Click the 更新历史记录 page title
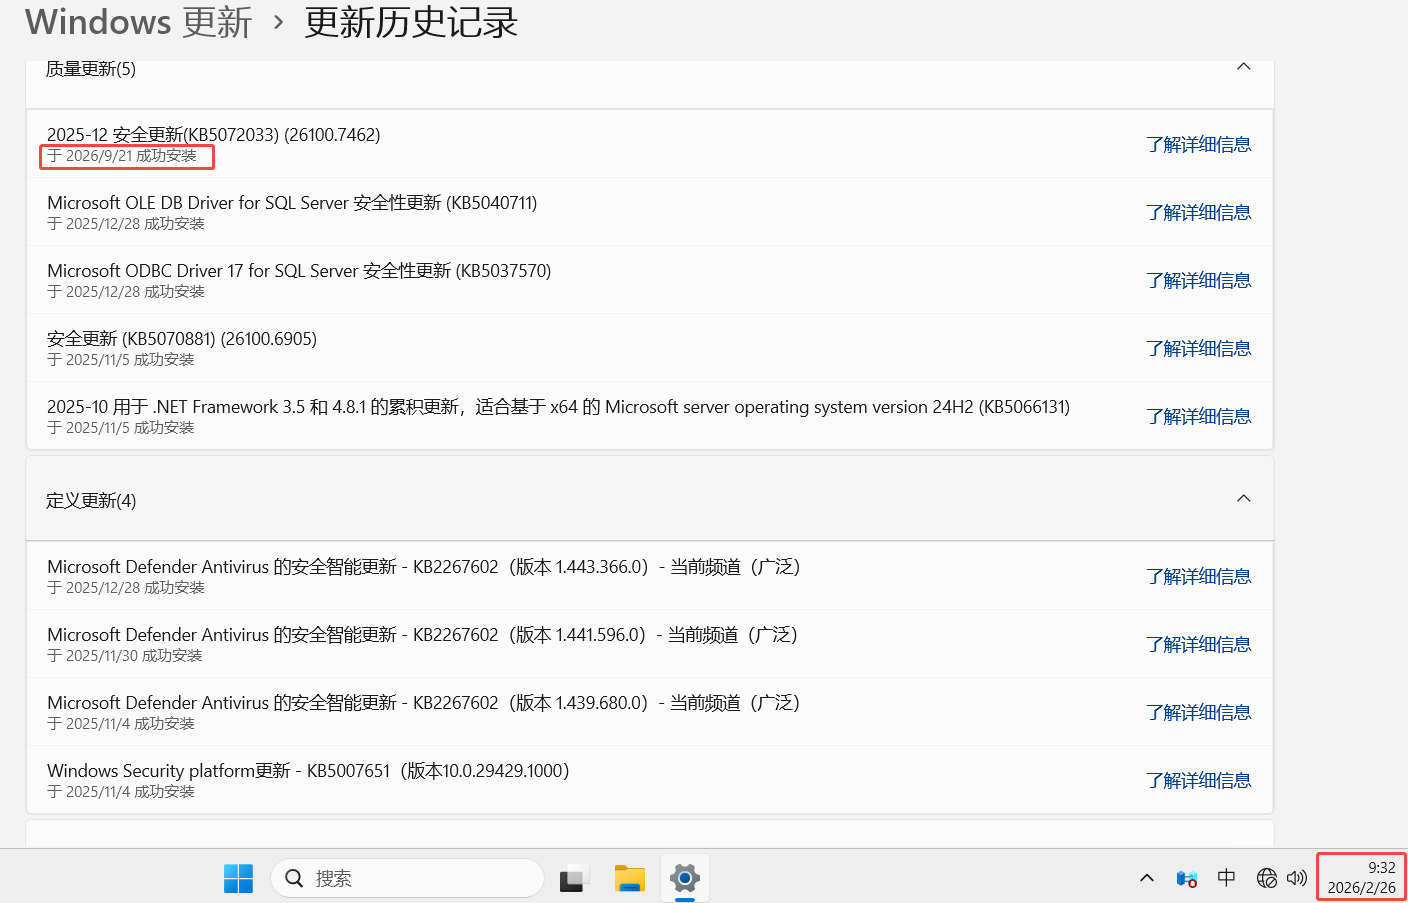 (411, 22)
